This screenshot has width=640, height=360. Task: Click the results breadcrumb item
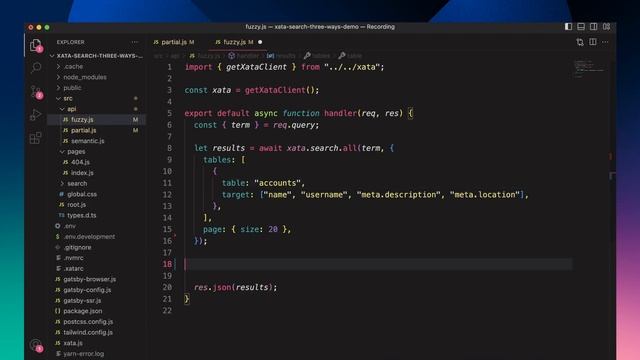[281, 56]
